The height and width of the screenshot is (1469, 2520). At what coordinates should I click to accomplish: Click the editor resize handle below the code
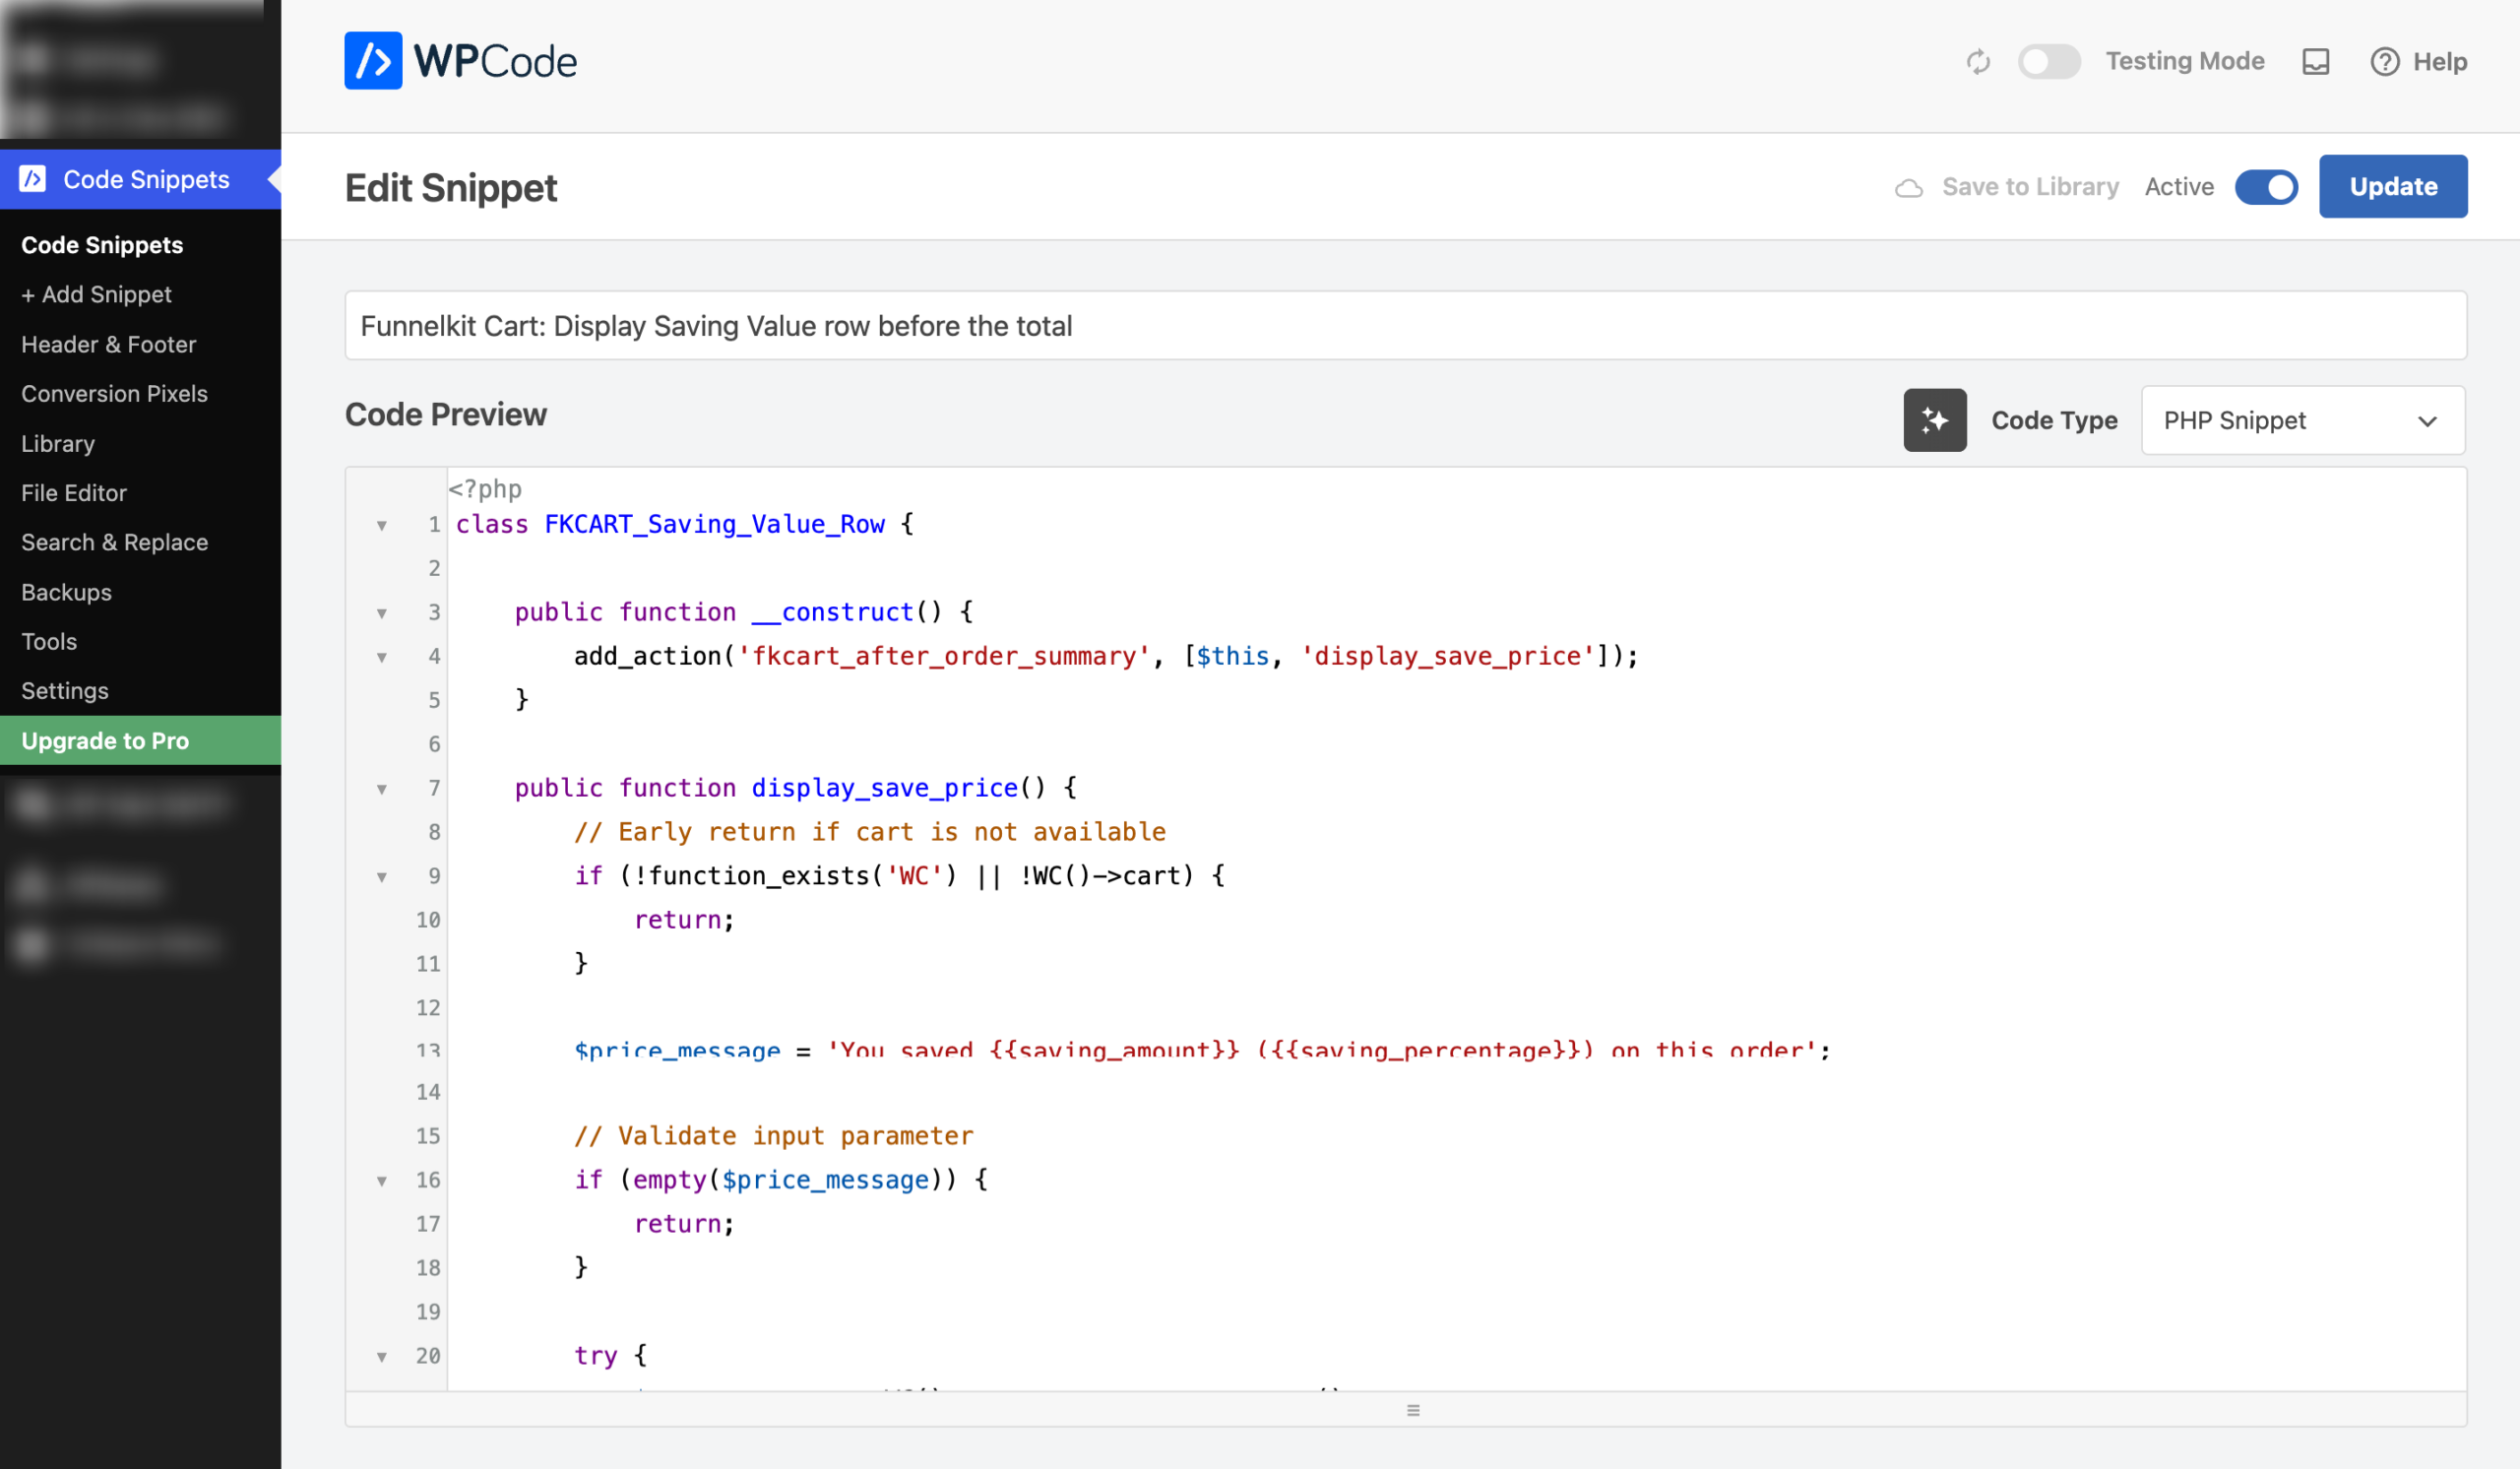point(1413,1410)
